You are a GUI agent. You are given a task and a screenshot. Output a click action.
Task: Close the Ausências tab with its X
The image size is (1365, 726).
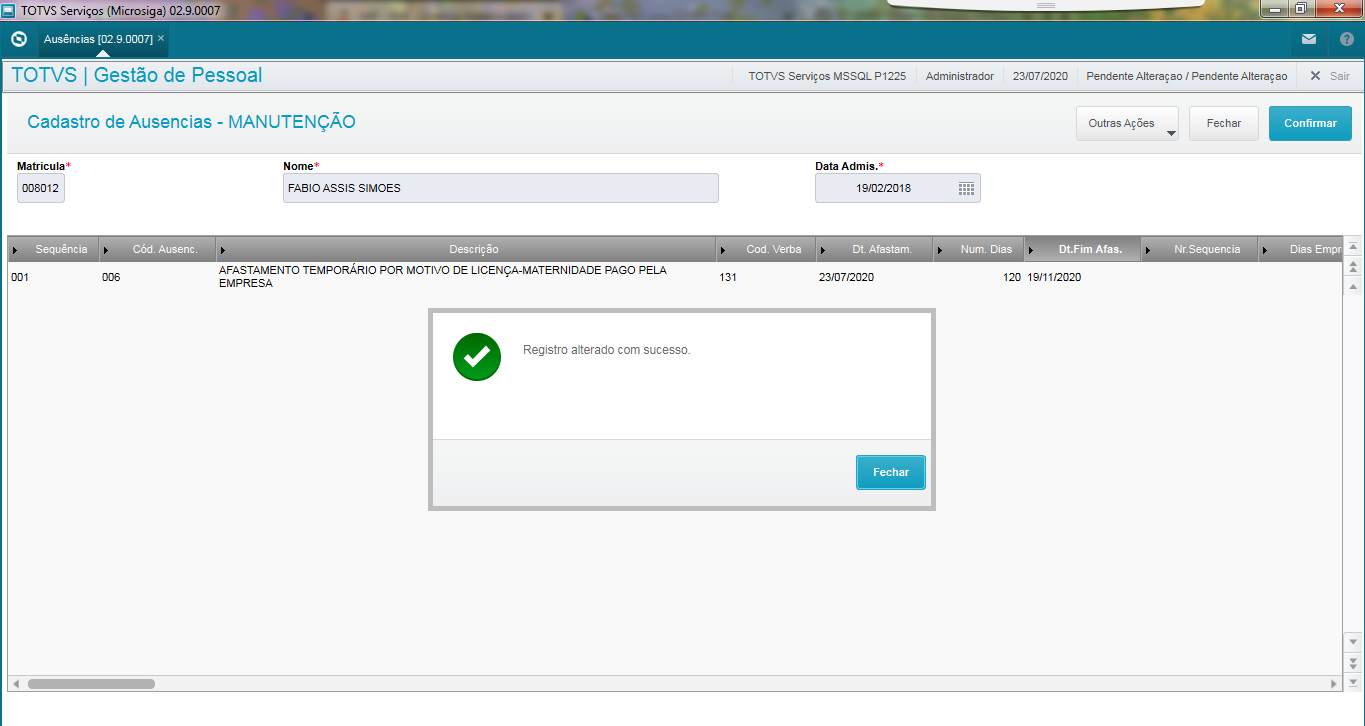pos(161,38)
